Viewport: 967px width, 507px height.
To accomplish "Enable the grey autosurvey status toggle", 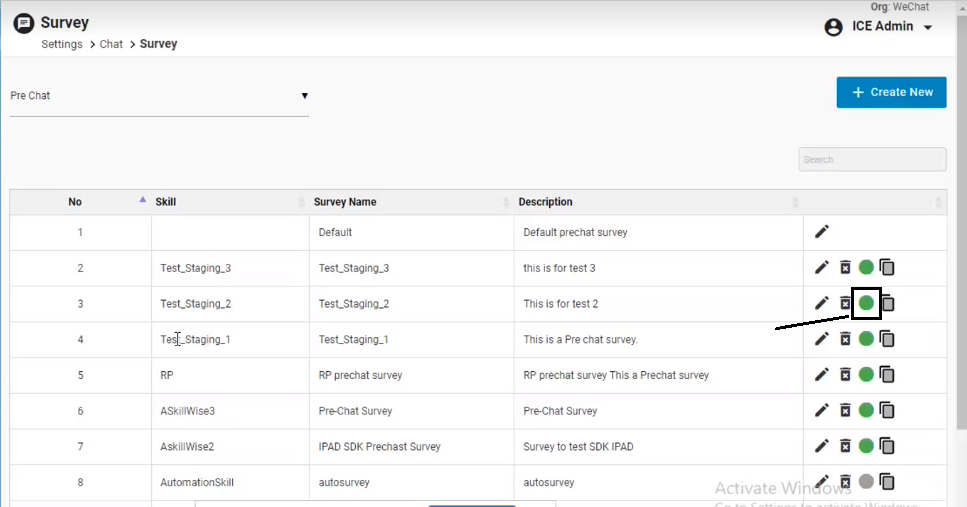I will pyautogui.click(x=866, y=482).
